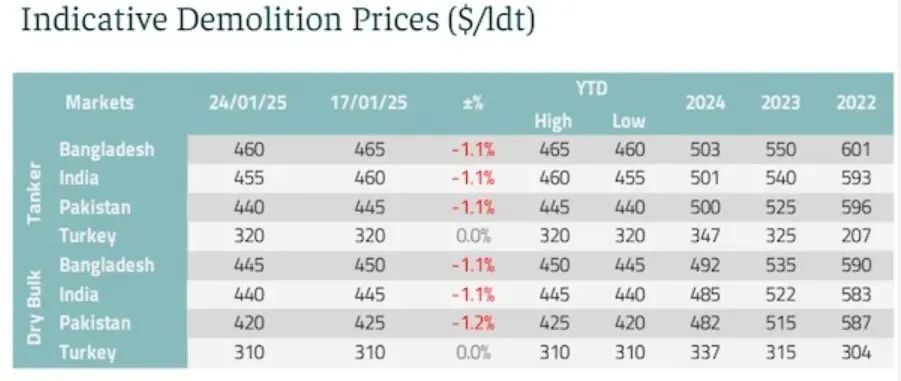Click the Markets column header

coord(99,103)
